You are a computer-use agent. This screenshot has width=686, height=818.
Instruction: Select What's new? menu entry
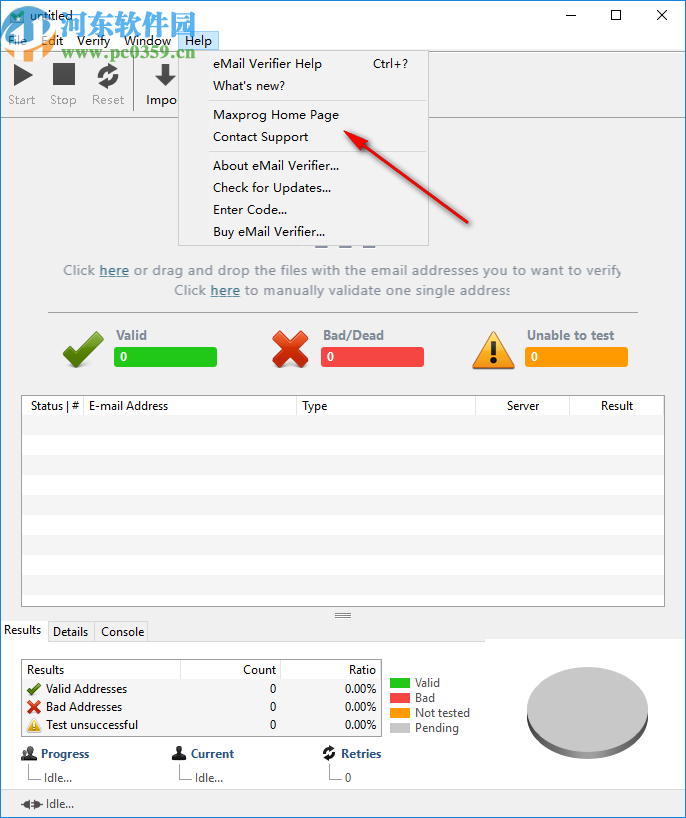click(304, 86)
